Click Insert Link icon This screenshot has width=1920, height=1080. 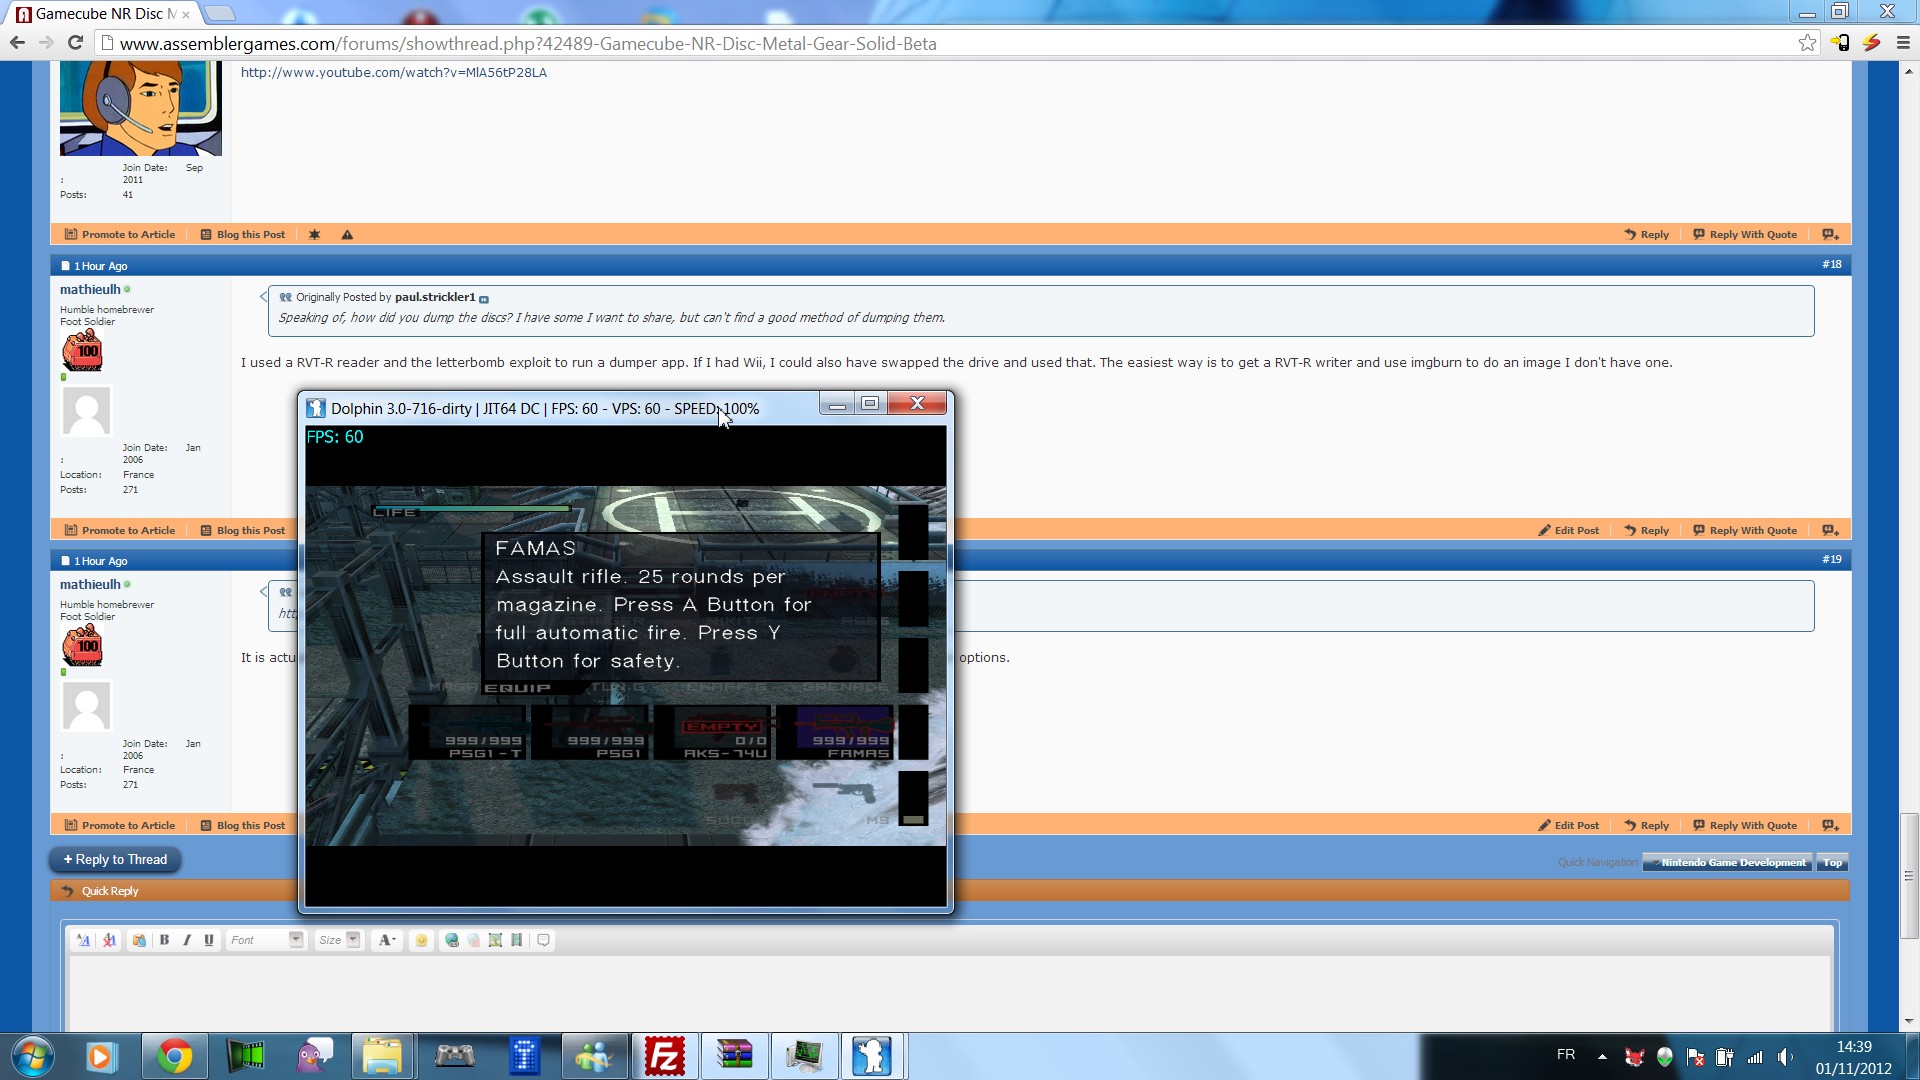coord(452,940)
